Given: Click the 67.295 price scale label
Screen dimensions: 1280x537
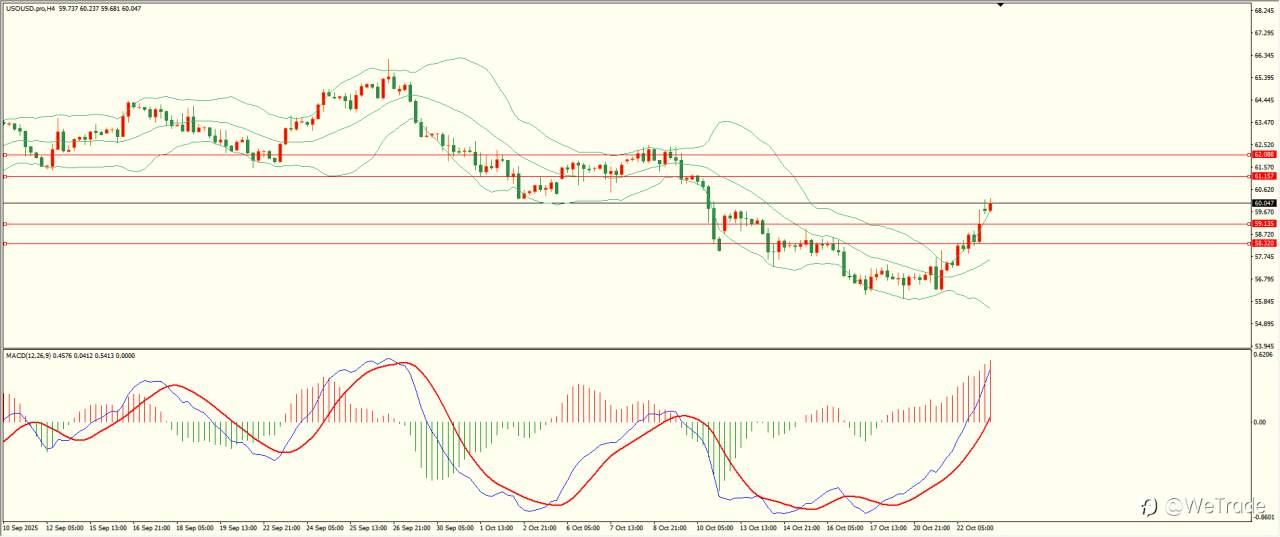Looking at the screenshot, I should (x=1264, y=32).
